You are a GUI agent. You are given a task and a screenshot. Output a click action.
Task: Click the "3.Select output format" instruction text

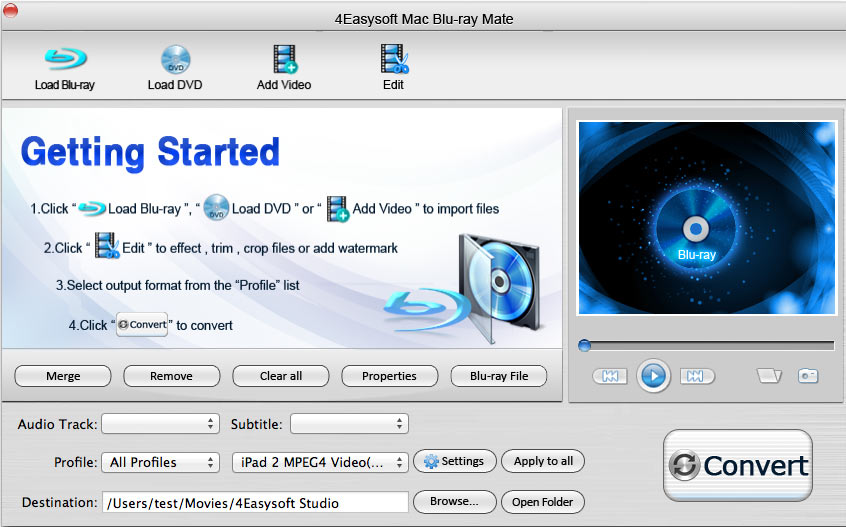178,285
